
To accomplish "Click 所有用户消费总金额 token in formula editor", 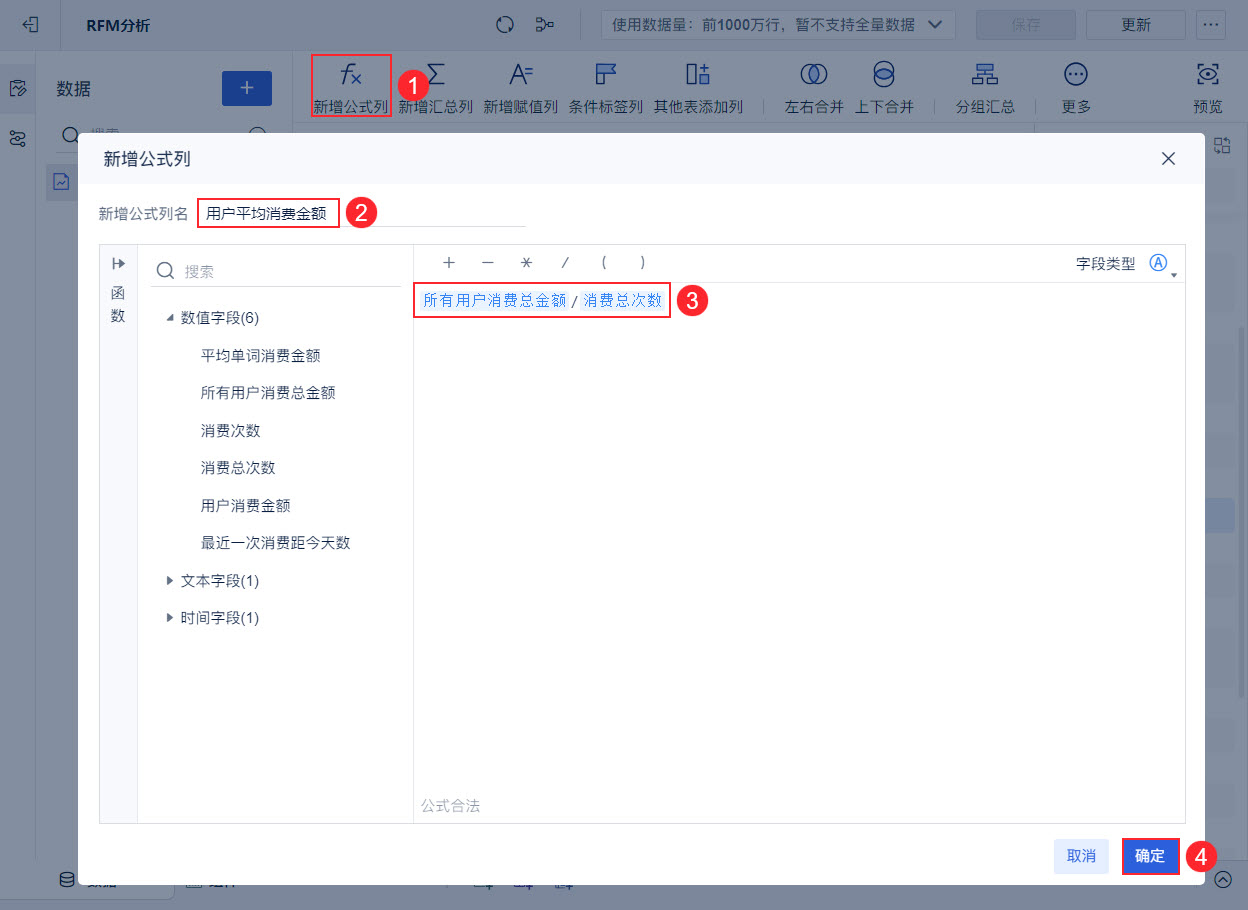I will coord(495,300).
